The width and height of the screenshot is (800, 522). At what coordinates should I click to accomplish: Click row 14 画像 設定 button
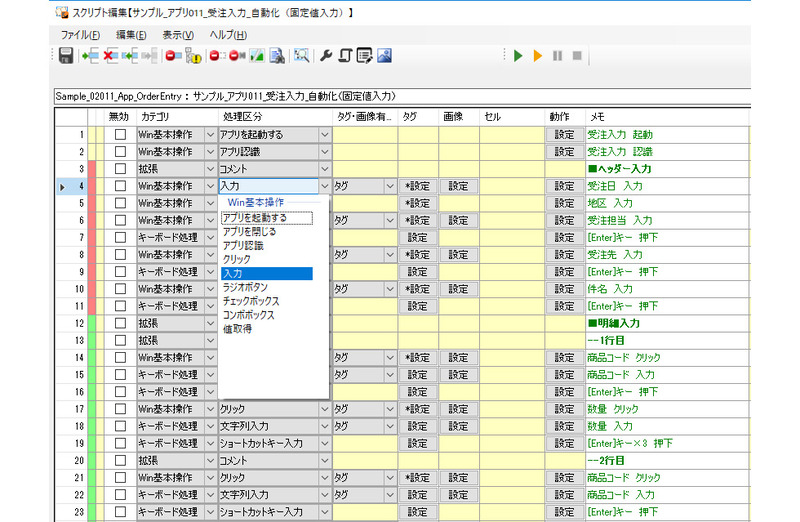(458, 358)
